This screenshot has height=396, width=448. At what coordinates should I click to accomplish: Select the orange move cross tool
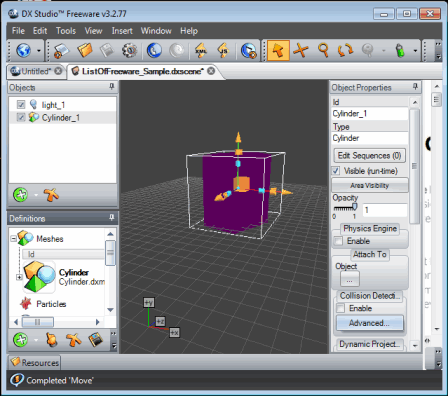pyautogui.click(x=301, y=50)
